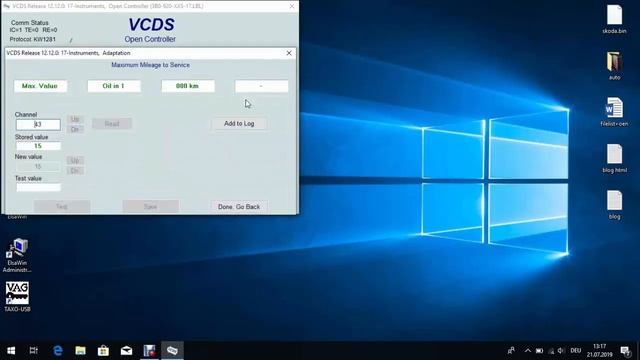Click the Oil in 1 display box
Screen dimensions: 640x360
point(114,86)
